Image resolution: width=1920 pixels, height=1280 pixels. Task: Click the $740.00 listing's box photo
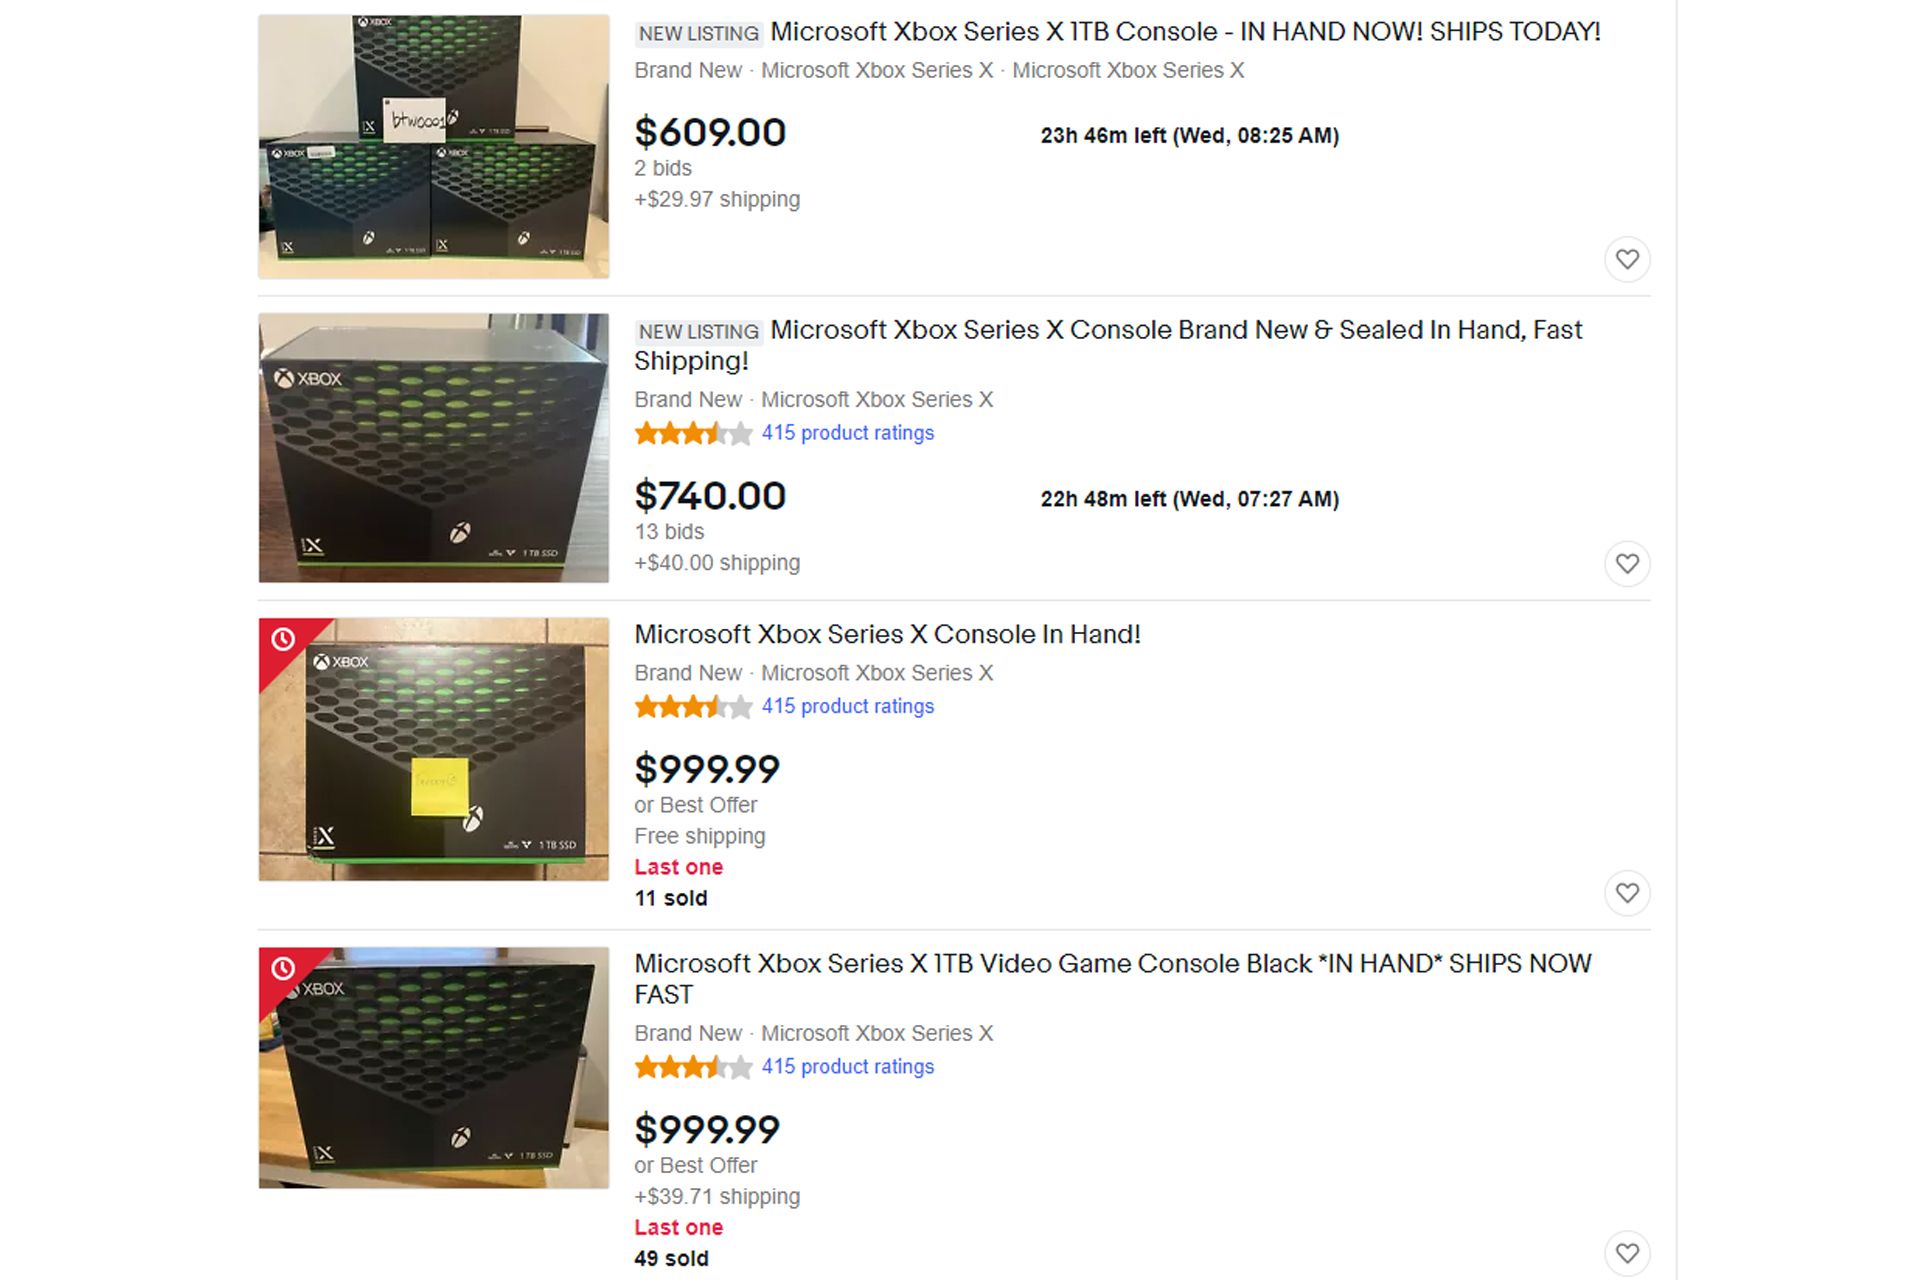click(433, 447)
